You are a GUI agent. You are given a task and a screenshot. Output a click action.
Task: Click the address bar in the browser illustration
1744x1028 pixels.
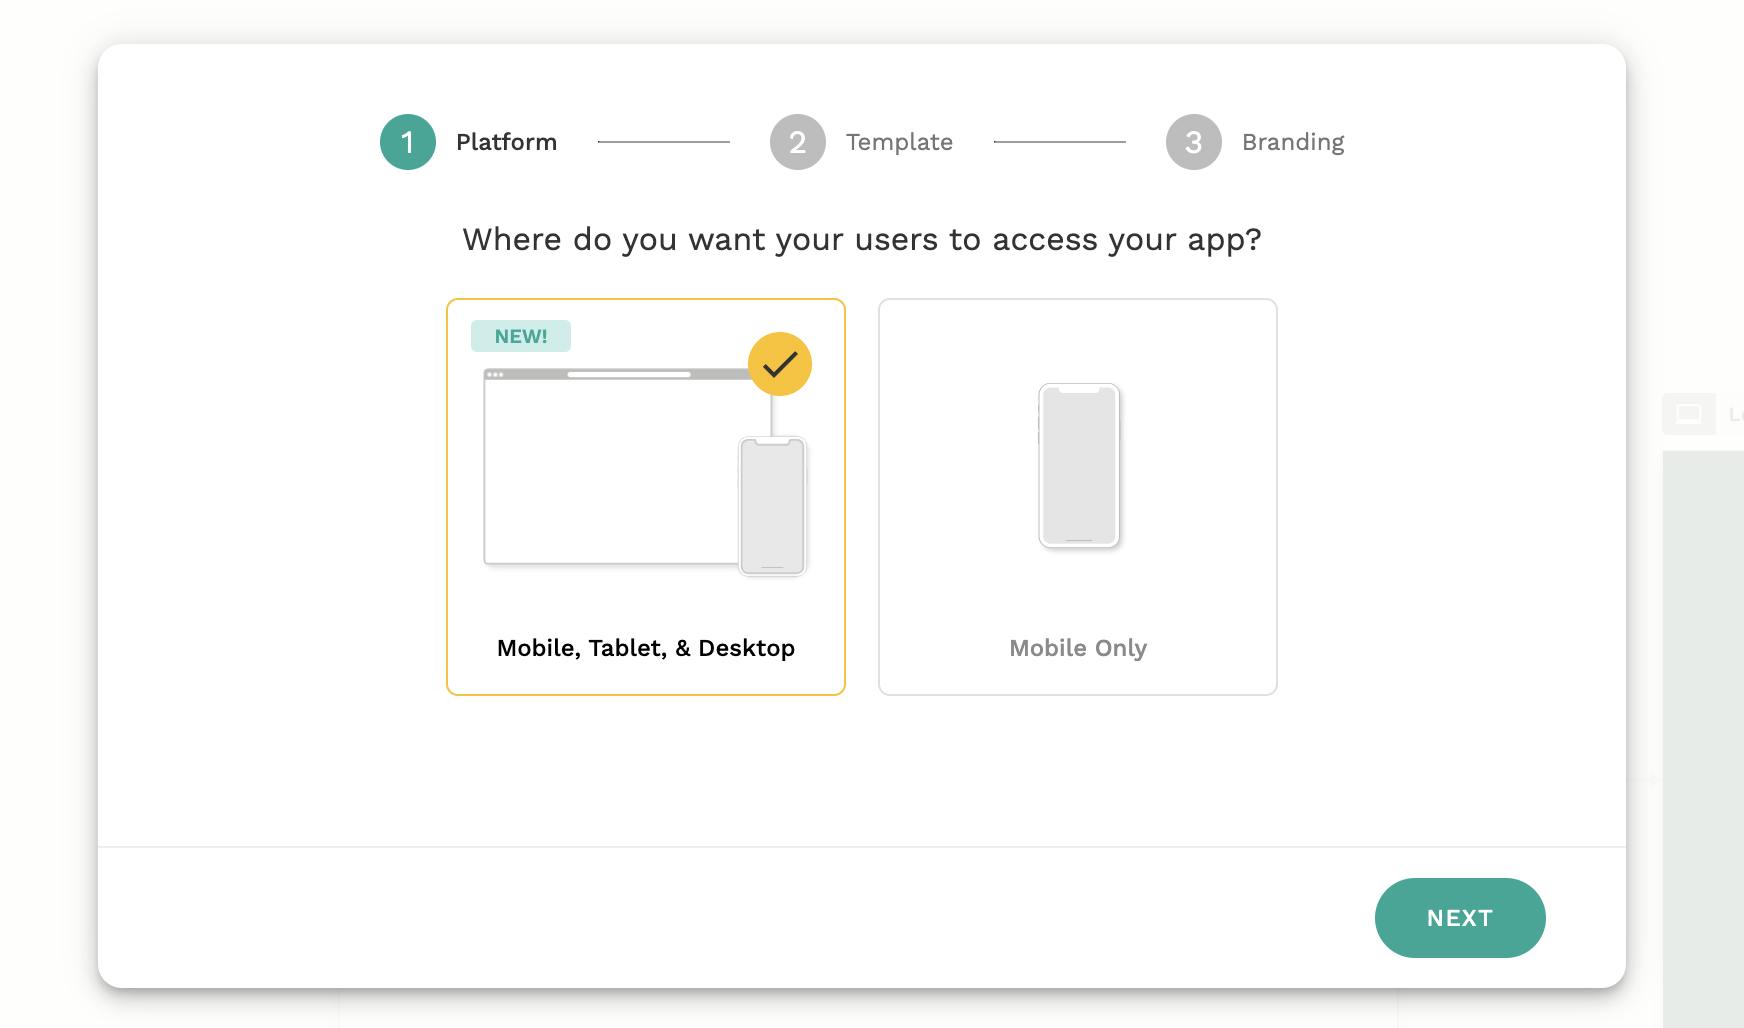click(x=629, y=374)
